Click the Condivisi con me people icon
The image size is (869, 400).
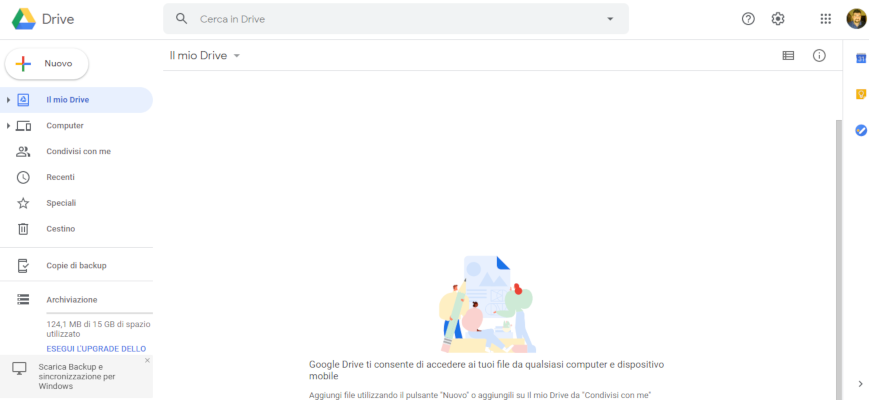point(23,151)
